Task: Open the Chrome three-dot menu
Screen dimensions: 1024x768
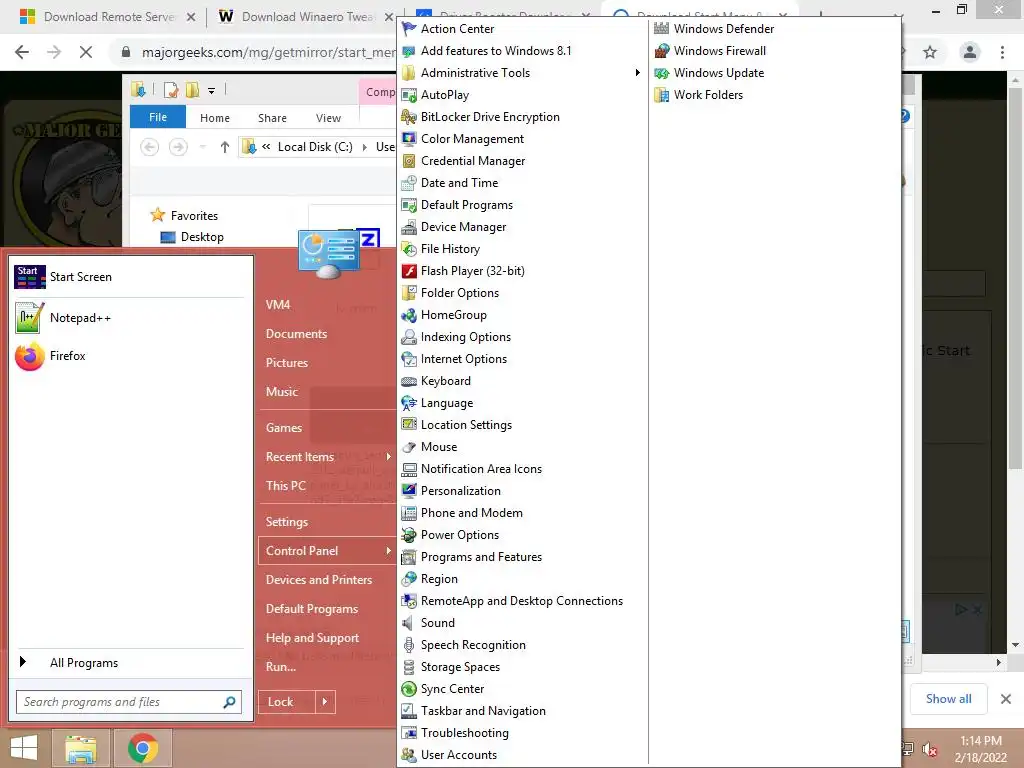Action: coord(1002,52)
